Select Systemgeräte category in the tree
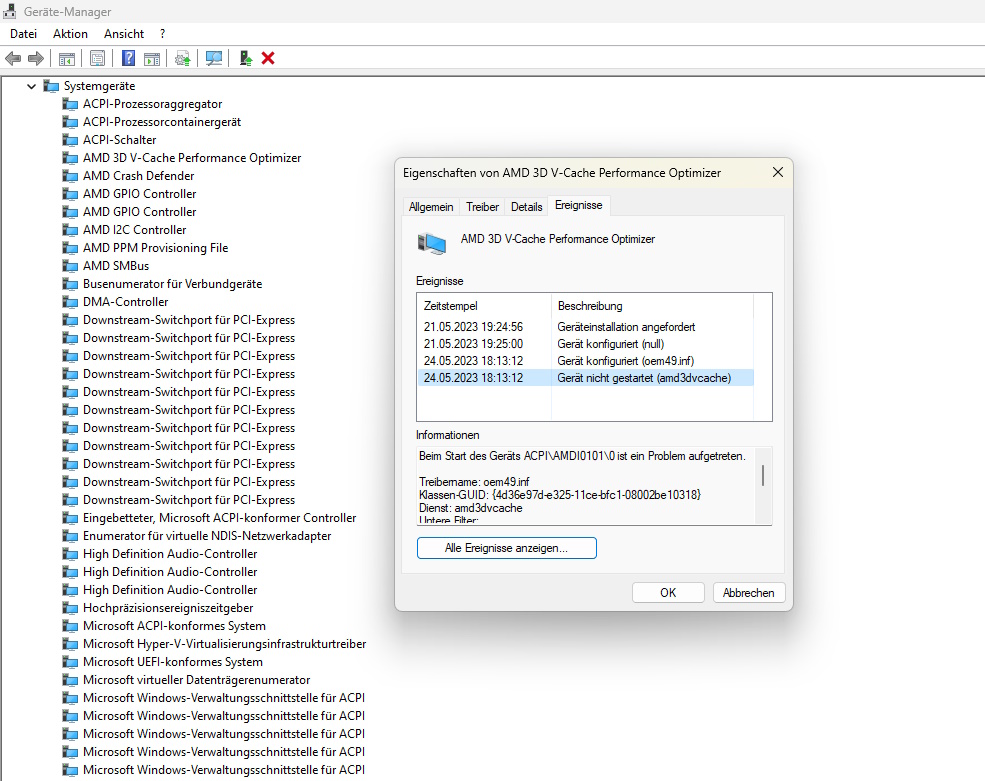The width and height of the screenshot is (985, 781). tap(99, 86)
